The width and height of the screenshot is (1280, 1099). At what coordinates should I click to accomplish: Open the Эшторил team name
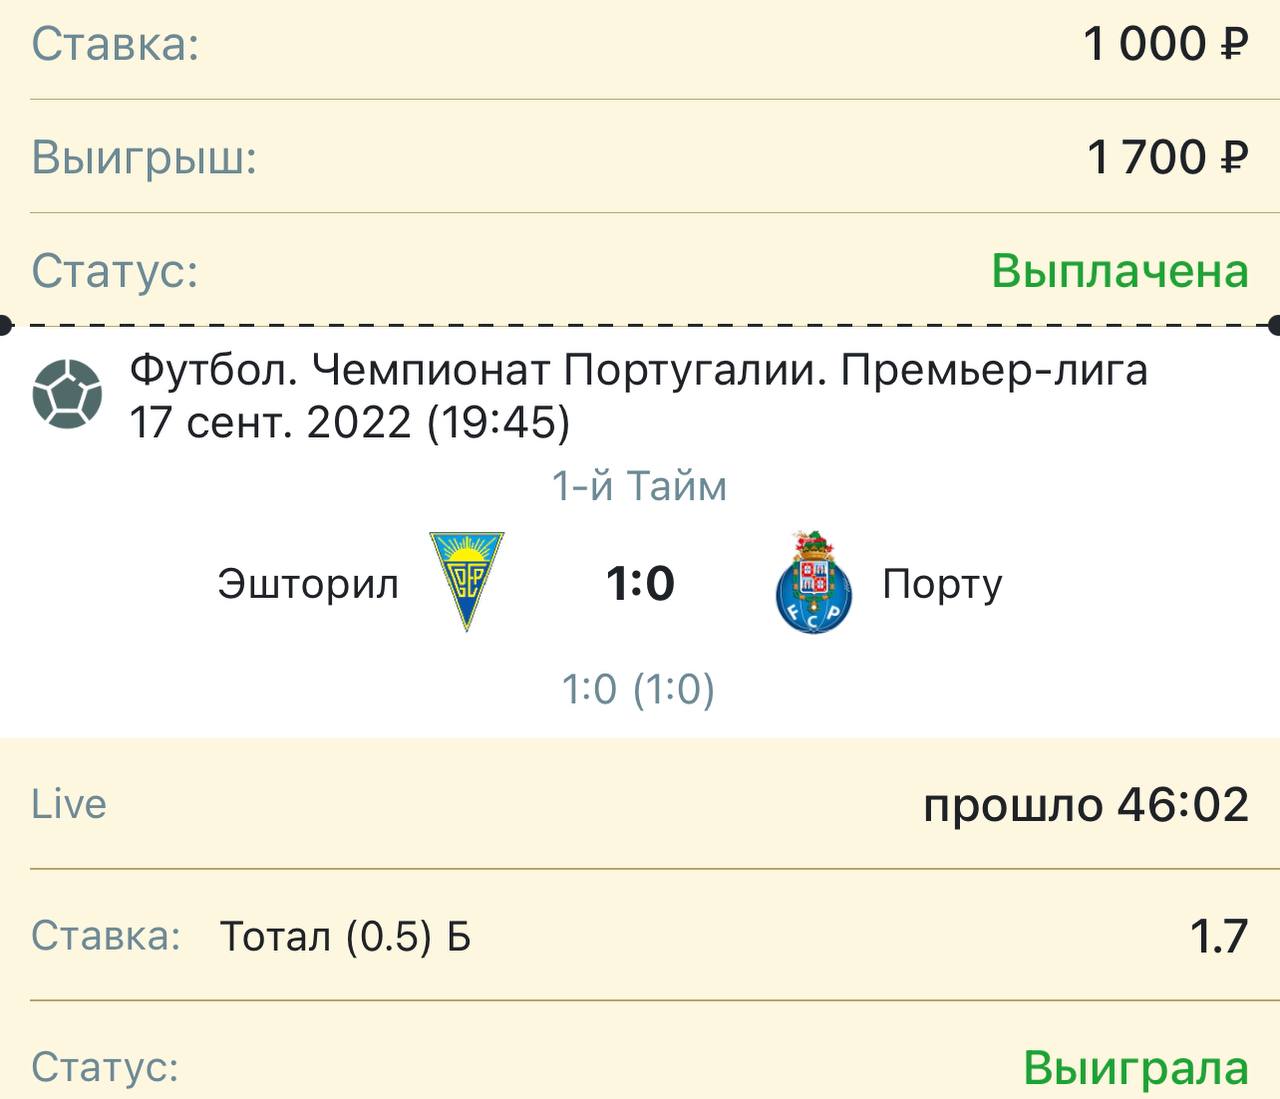click(x=308, y=584)
